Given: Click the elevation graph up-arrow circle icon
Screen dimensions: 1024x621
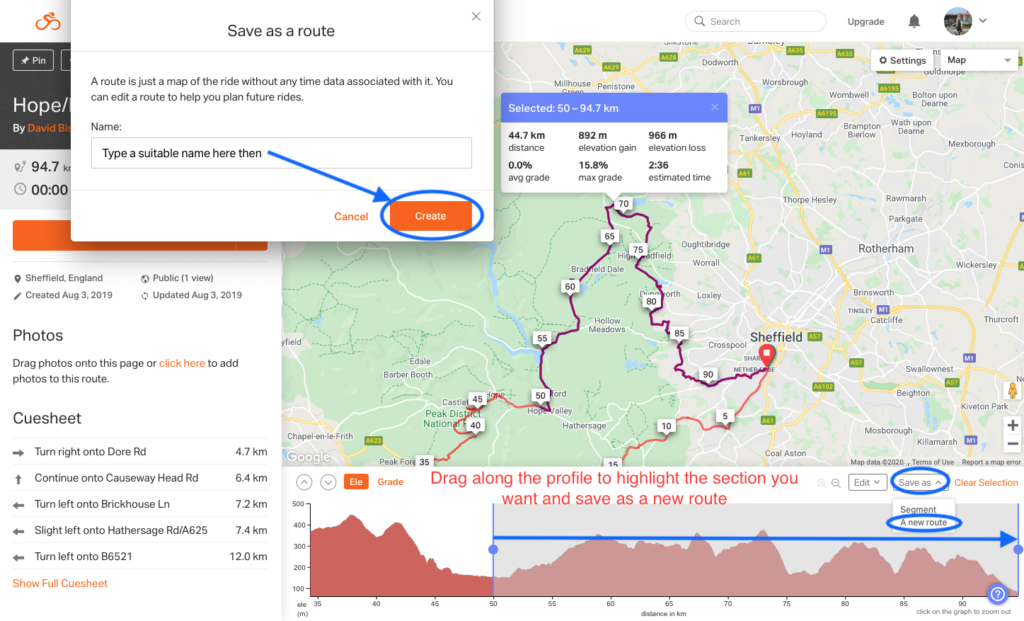Looking at the screenshot, I should pyautogui.click(x=304, y=483).
